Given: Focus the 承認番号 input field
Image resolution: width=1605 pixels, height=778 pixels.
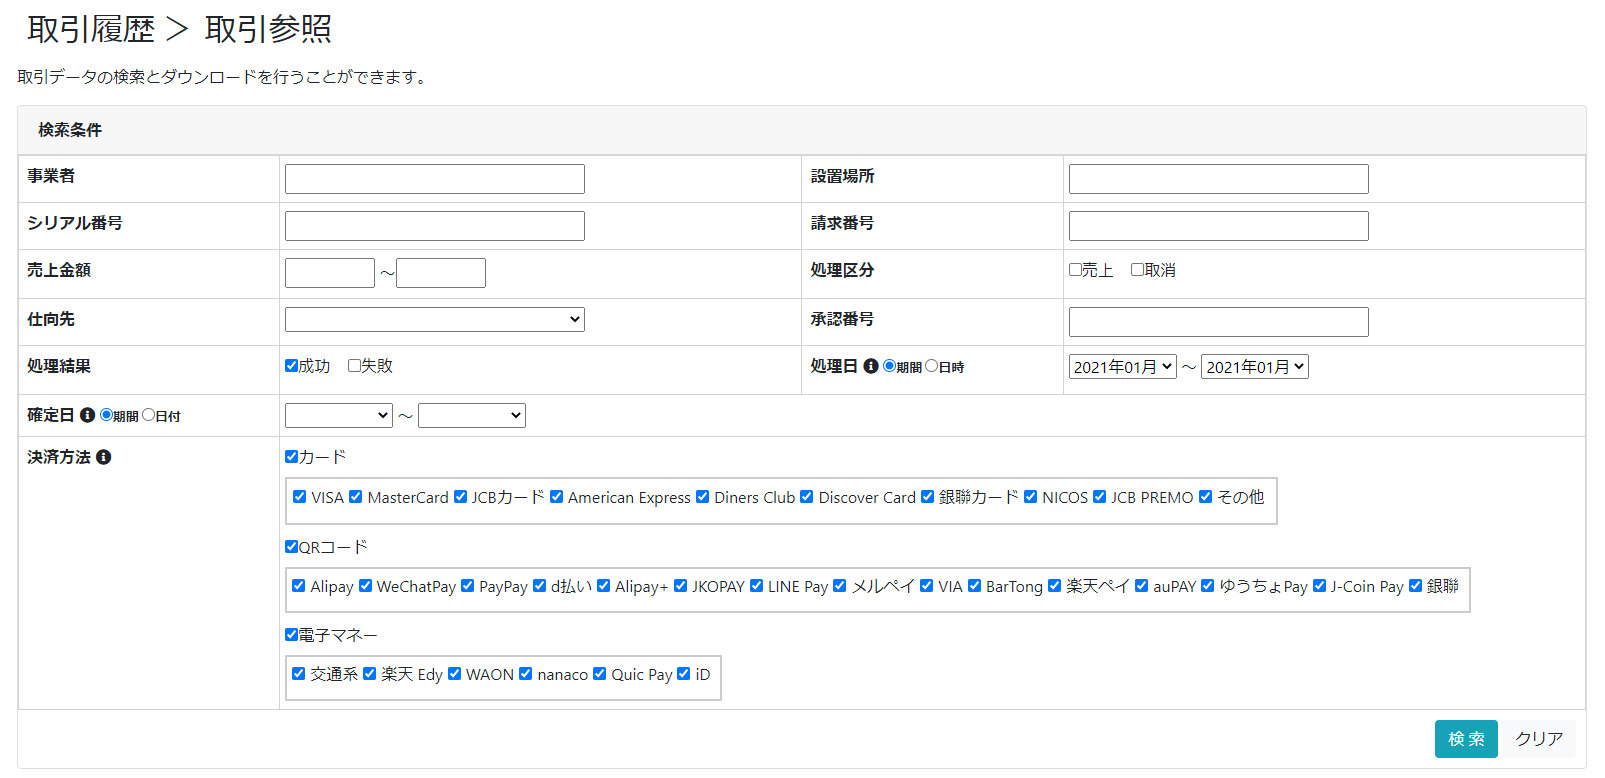Looking at the screenshot, I should click(1219, 322).
